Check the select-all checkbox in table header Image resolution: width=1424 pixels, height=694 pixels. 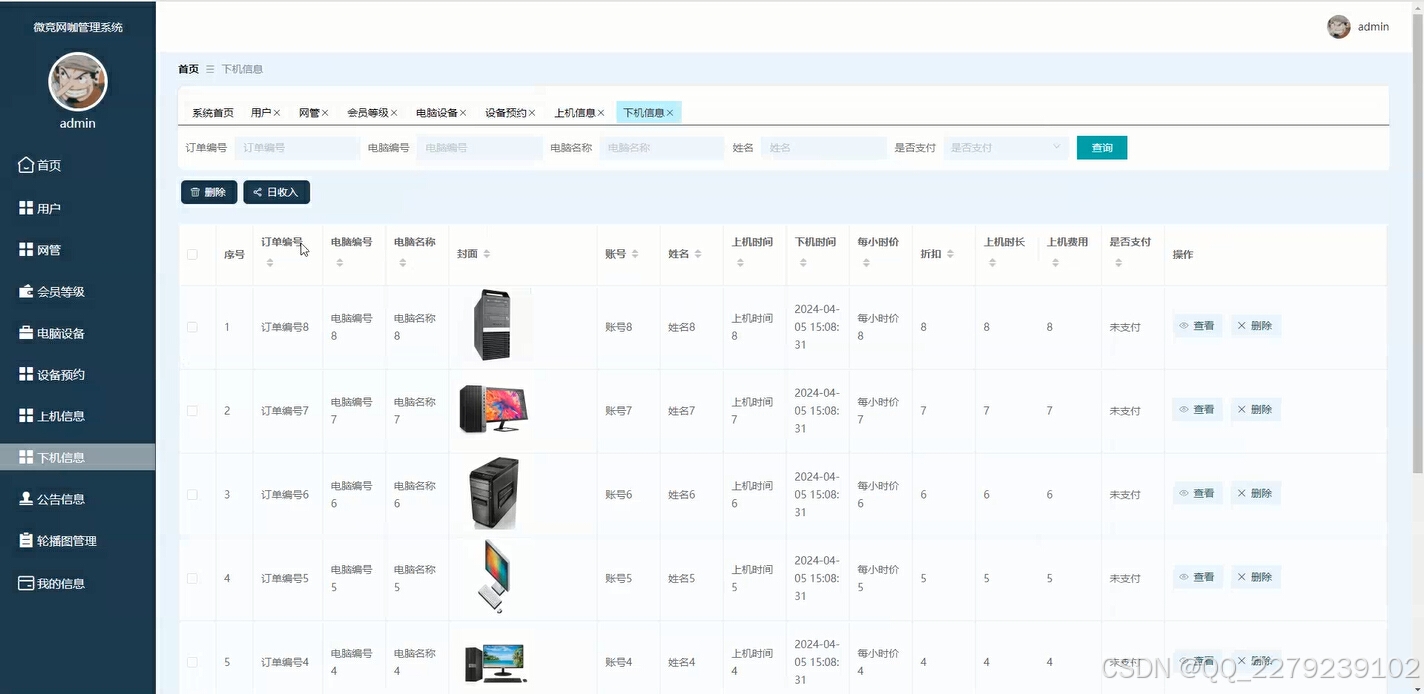click(193, 254)
